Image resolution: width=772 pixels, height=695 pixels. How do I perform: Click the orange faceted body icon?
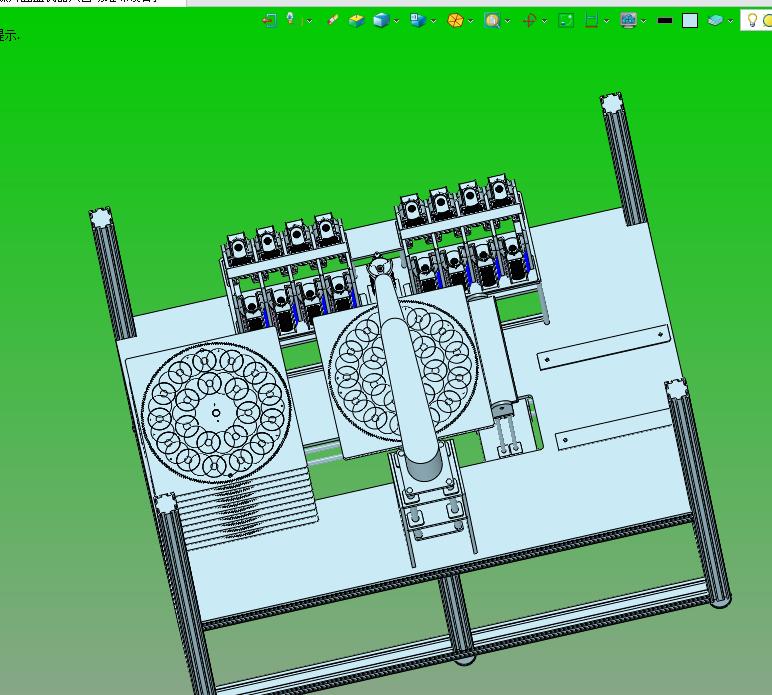point(455,21)
